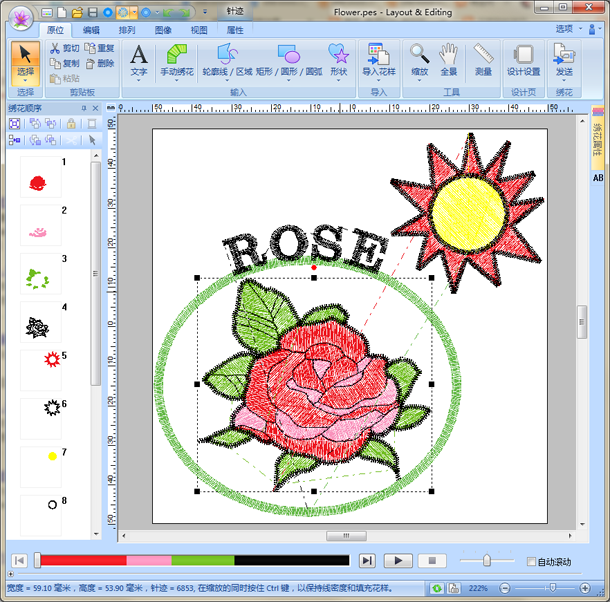Open the 绣花属性 side panel tab
The height and width of the screenshot is (602, 610).
click(597, 137)
